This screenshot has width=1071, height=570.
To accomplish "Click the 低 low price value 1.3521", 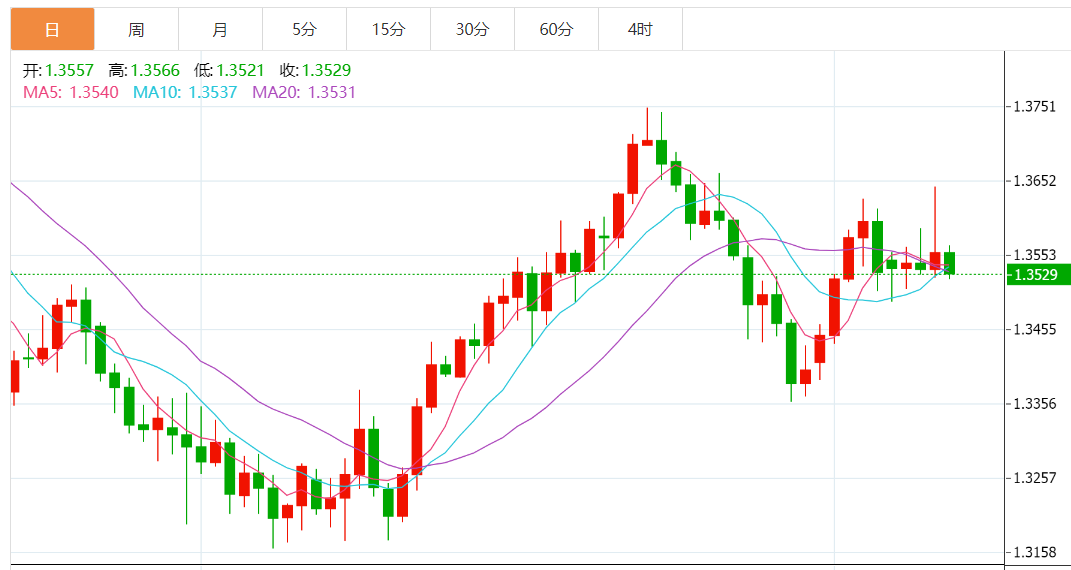I will (240, 71).
